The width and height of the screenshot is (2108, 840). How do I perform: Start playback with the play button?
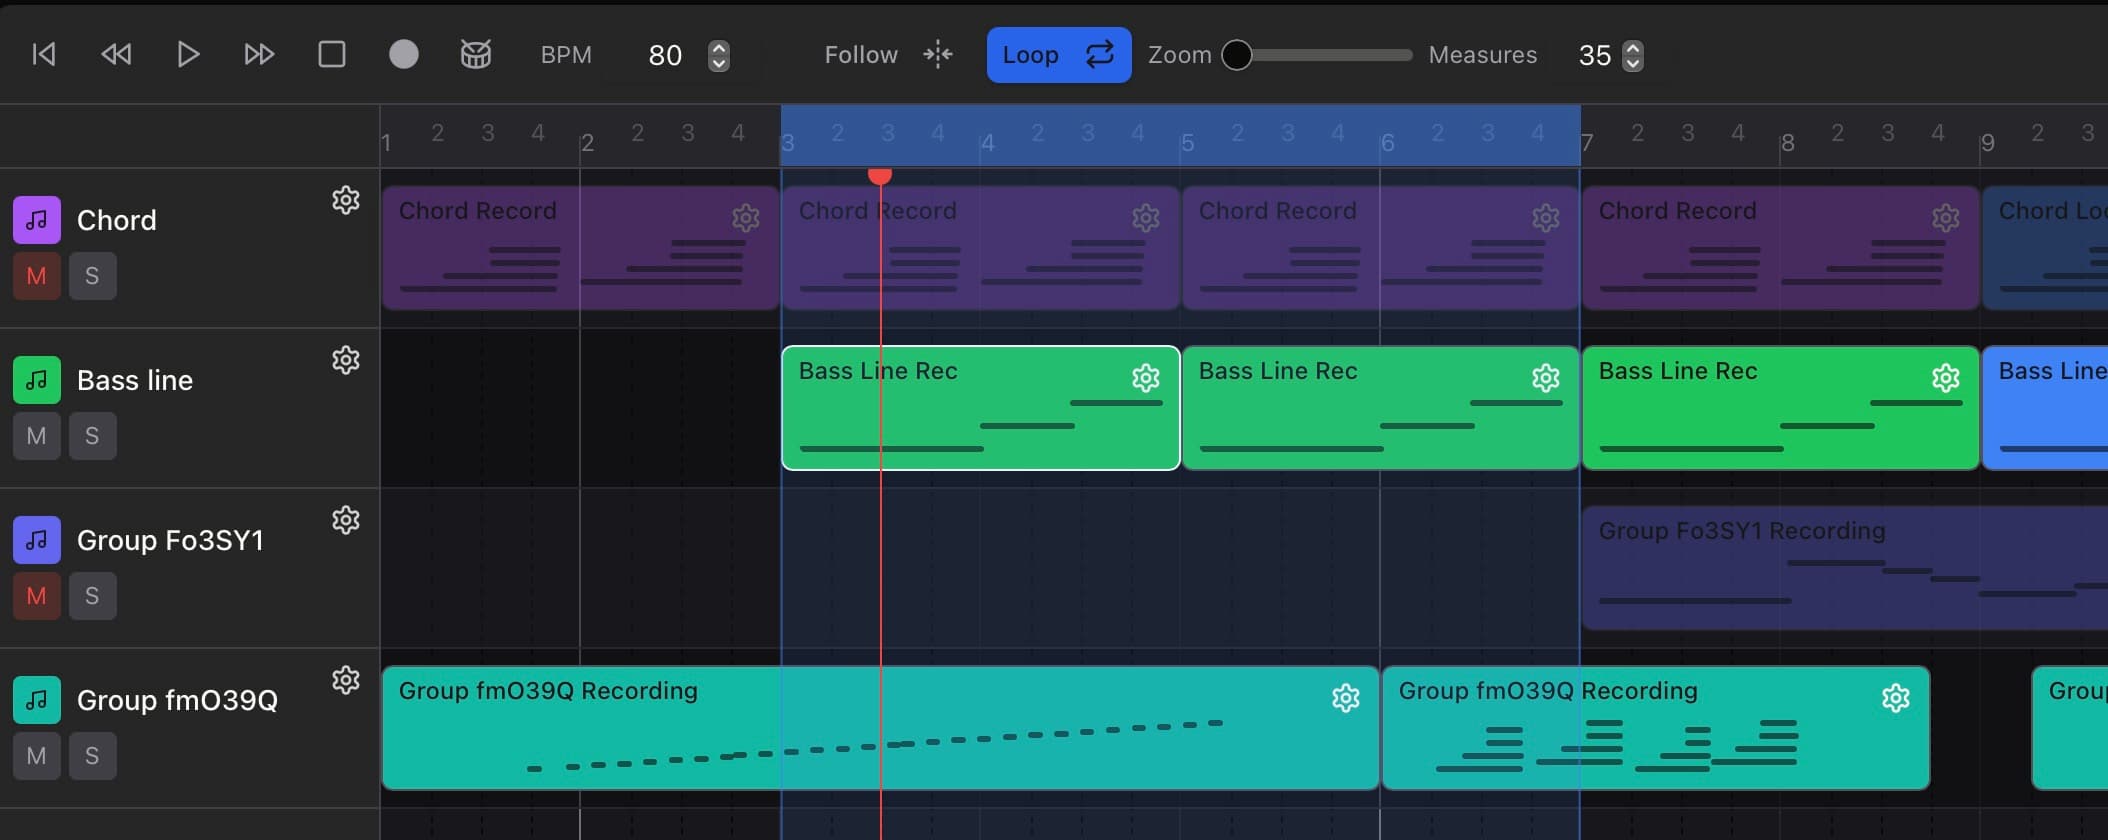(x=188, y=54)
